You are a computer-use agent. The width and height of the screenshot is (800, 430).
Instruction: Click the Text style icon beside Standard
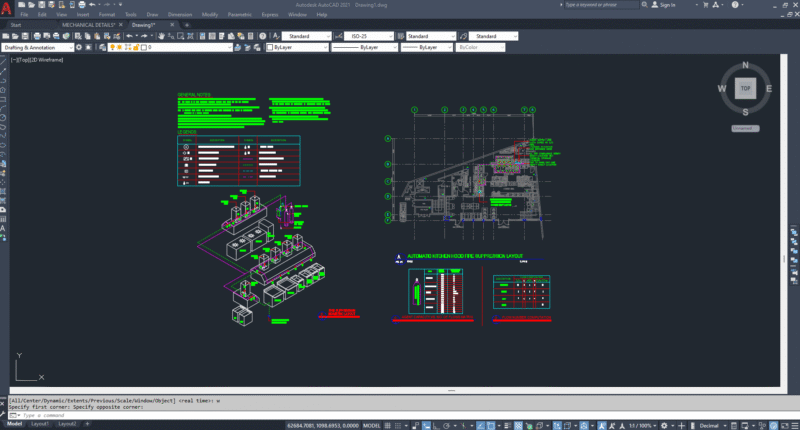pos(276,36)
